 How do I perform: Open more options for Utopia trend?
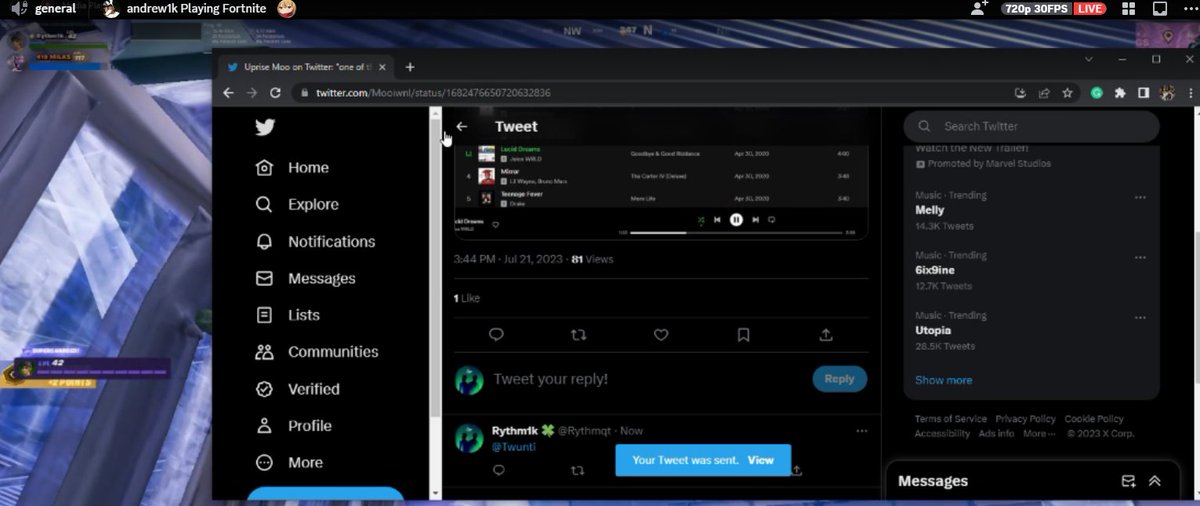1140,316
